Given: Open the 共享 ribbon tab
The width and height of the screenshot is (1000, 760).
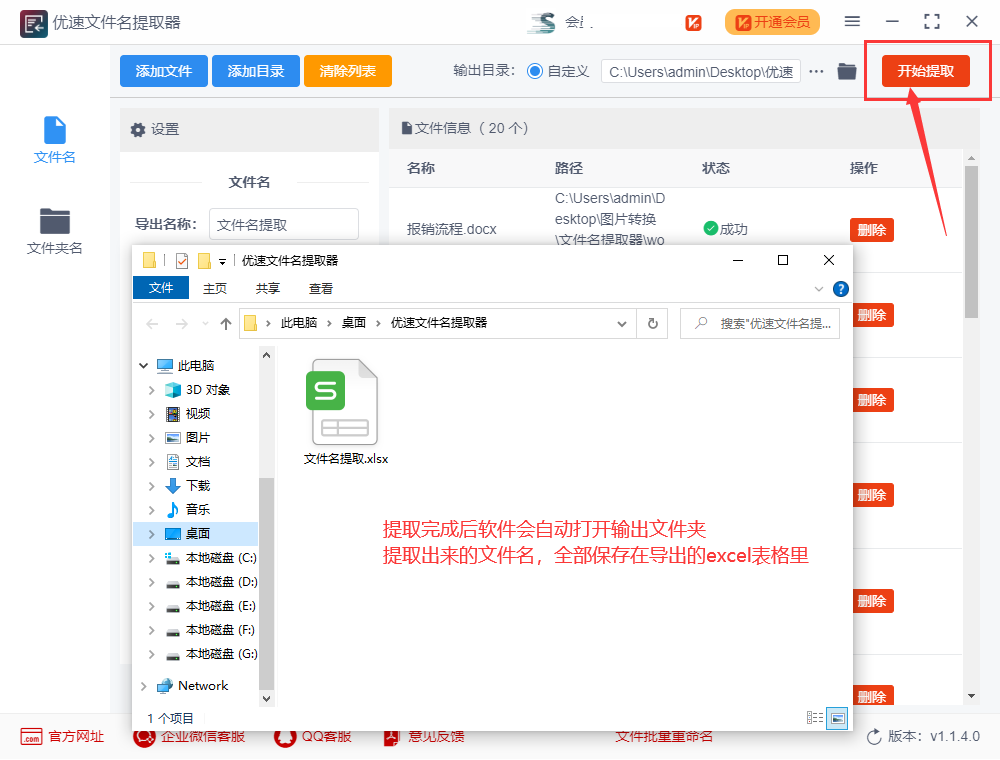Looking at the screenshot, I should (x=268, y=289).
